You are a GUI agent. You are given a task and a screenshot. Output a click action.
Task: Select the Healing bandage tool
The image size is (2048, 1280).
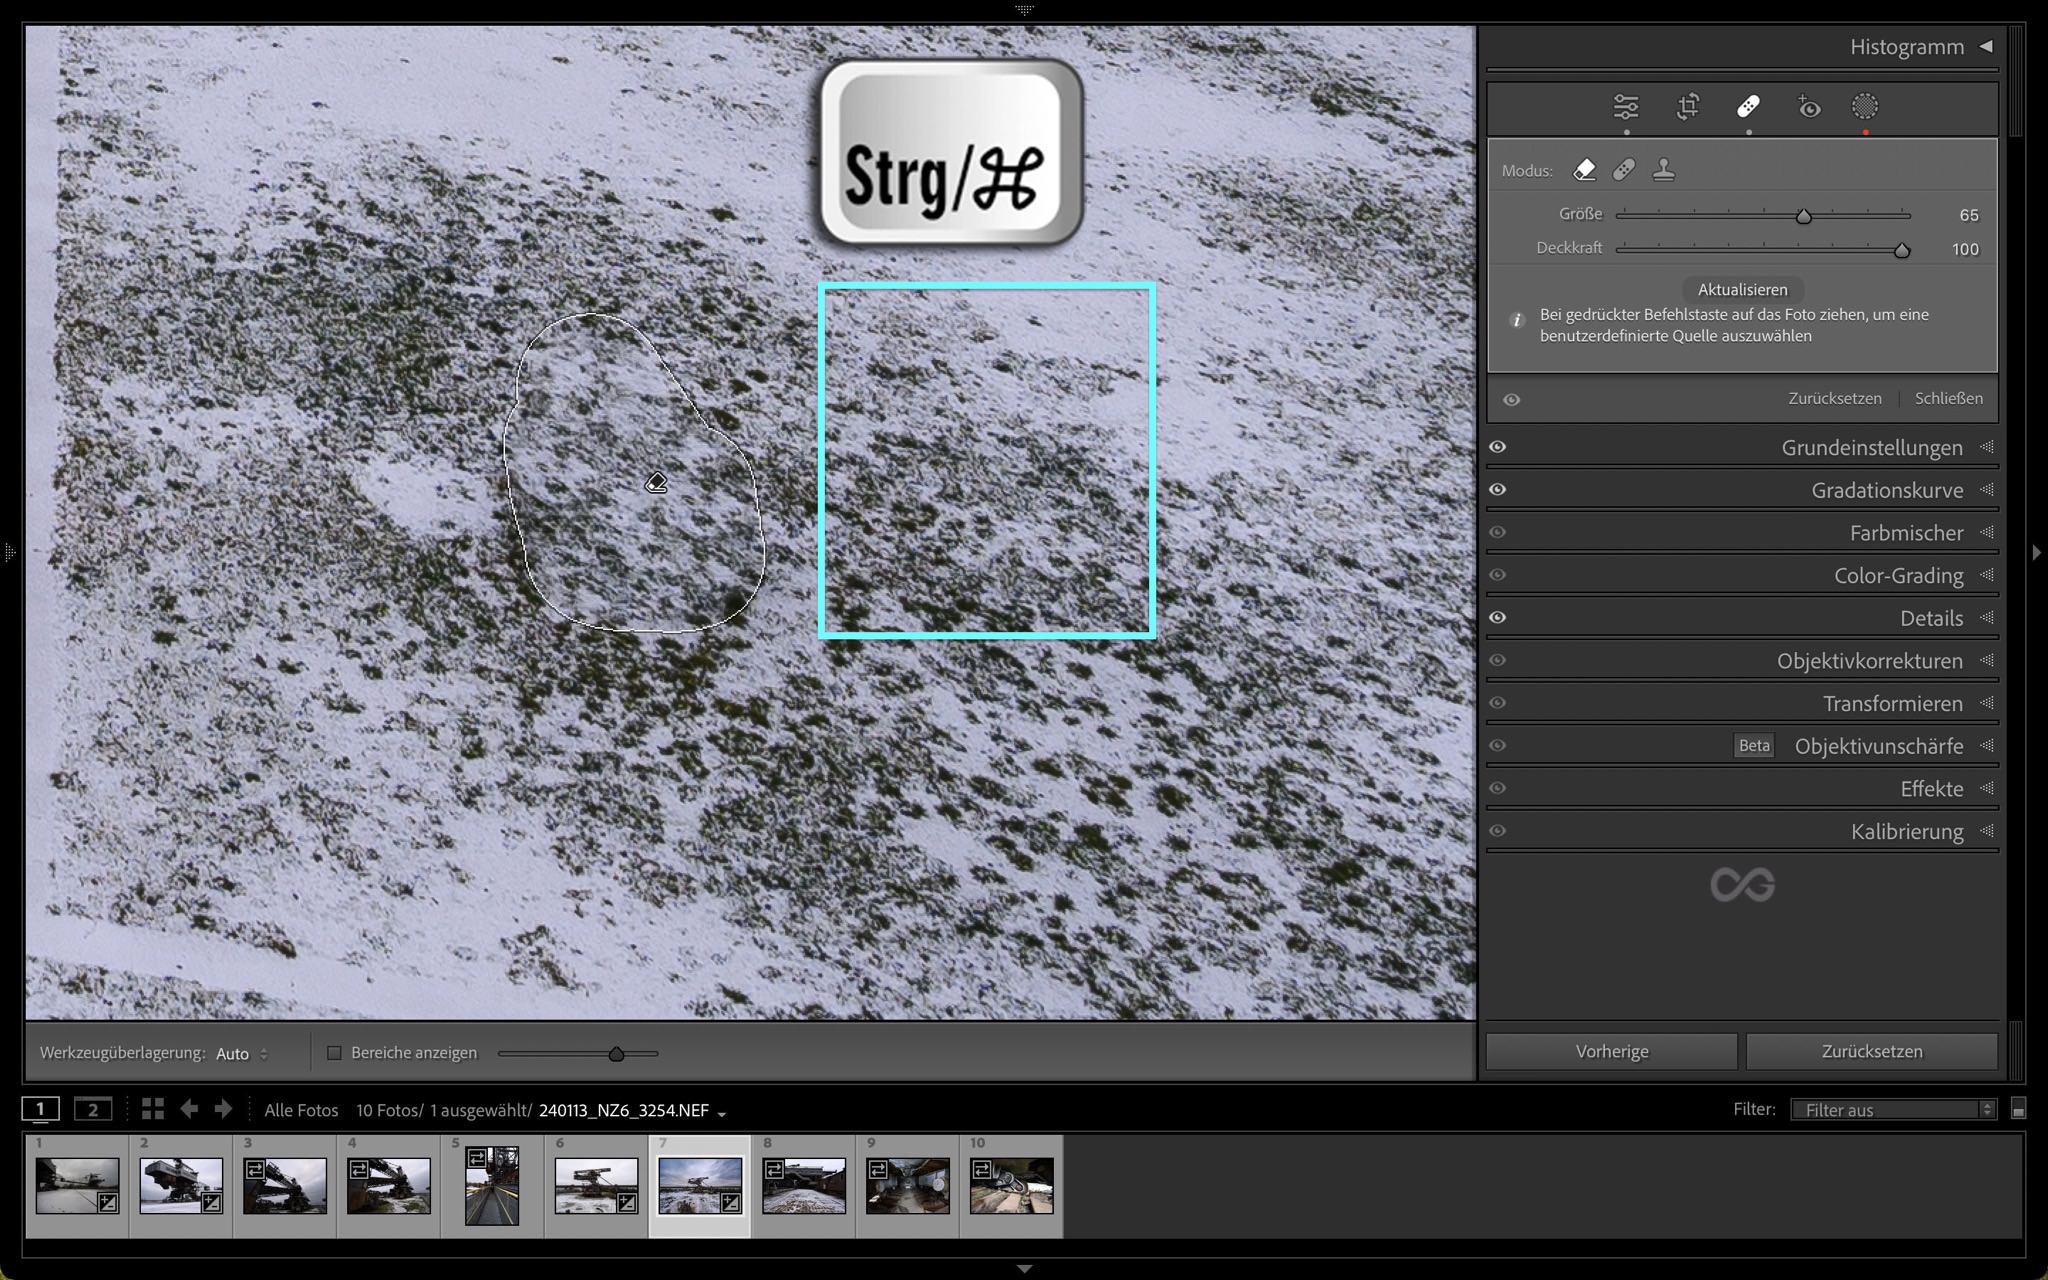(x=1748, y=107)
